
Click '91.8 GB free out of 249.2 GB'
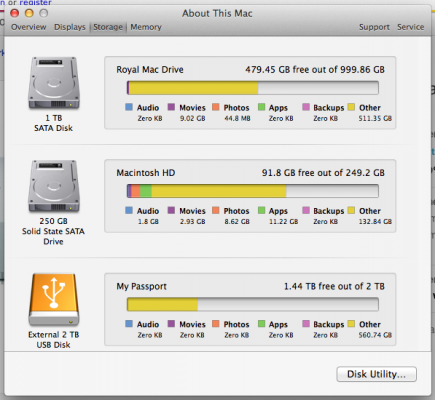pyautogui.click(x=323, y=173)
